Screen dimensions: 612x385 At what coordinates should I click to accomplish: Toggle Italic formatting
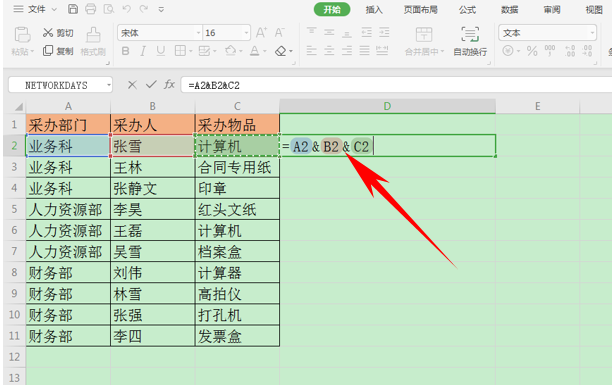[x=143, y=51]
